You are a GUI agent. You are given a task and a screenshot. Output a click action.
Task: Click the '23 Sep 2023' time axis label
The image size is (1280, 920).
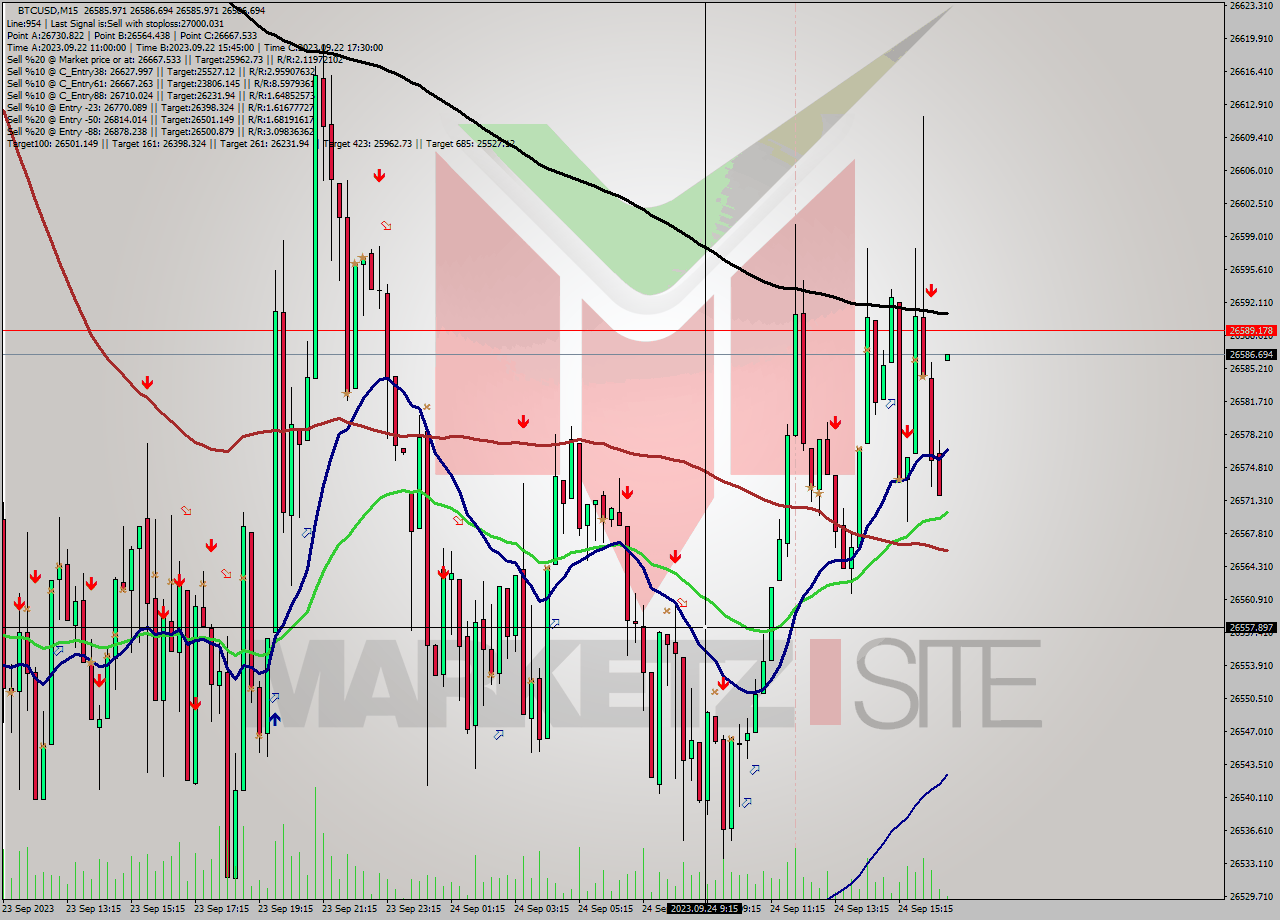[27, 909]
